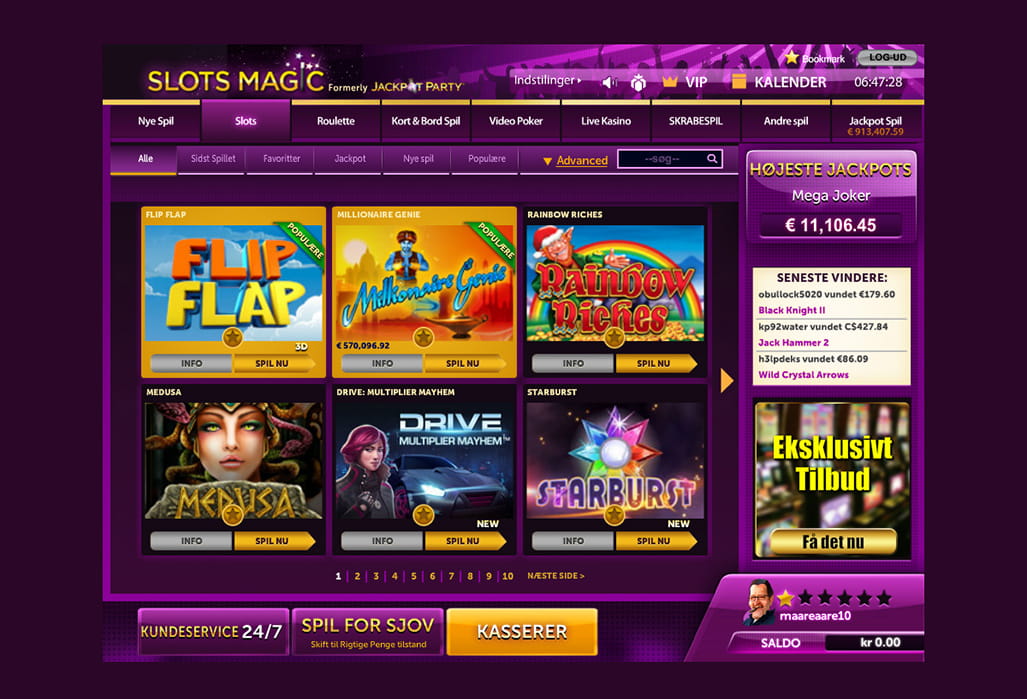Favorite Flip Flap with its gold star

coord(233,337)
